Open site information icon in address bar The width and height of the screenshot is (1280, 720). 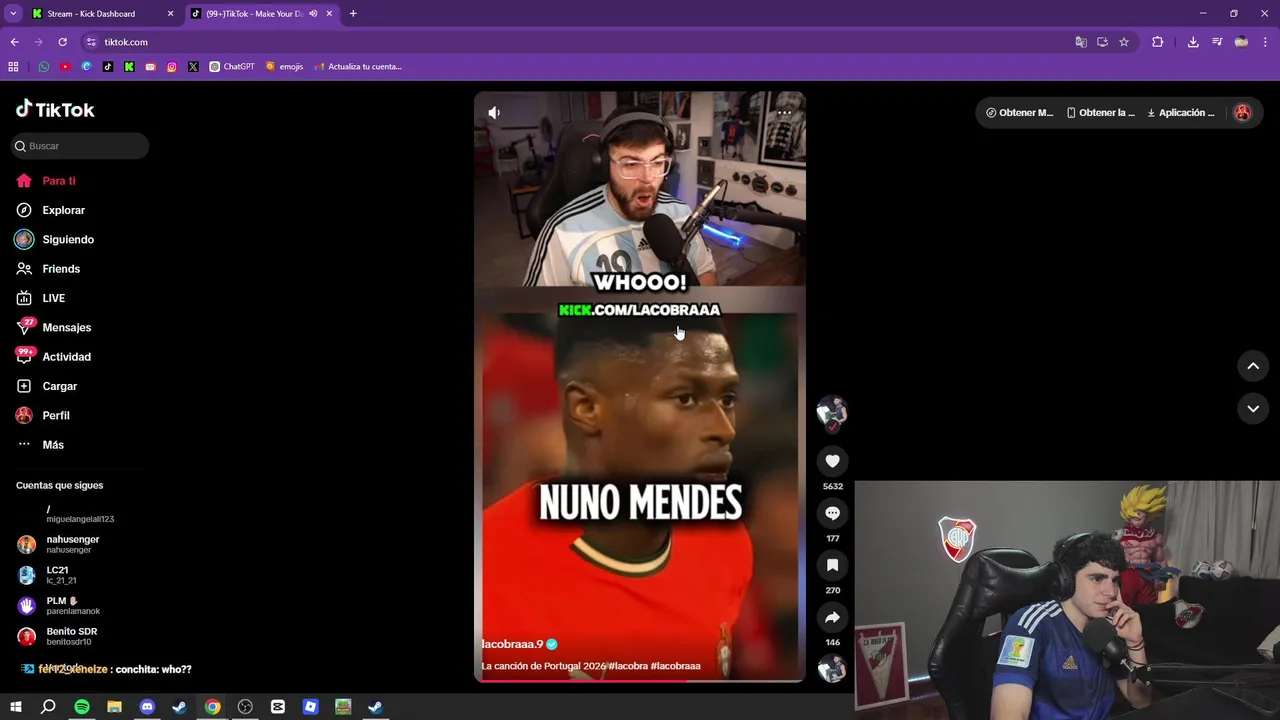click(91, 42)
